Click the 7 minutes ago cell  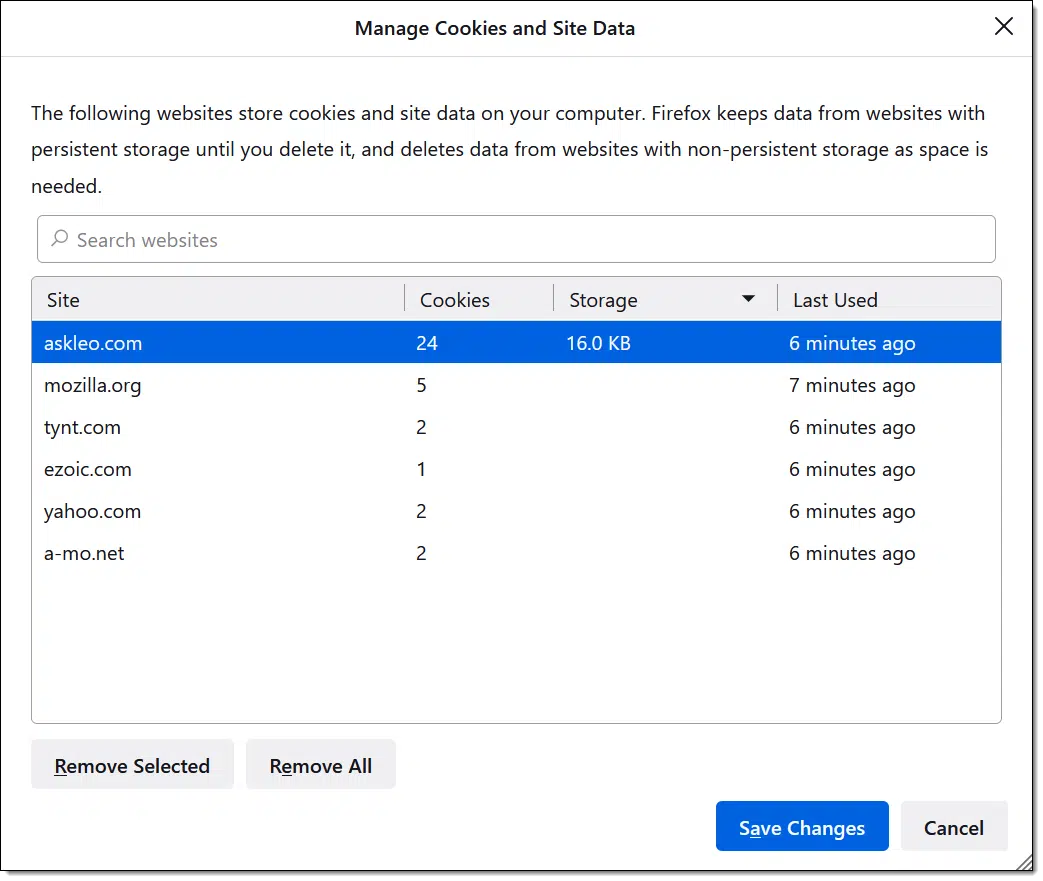pos(852,386)
